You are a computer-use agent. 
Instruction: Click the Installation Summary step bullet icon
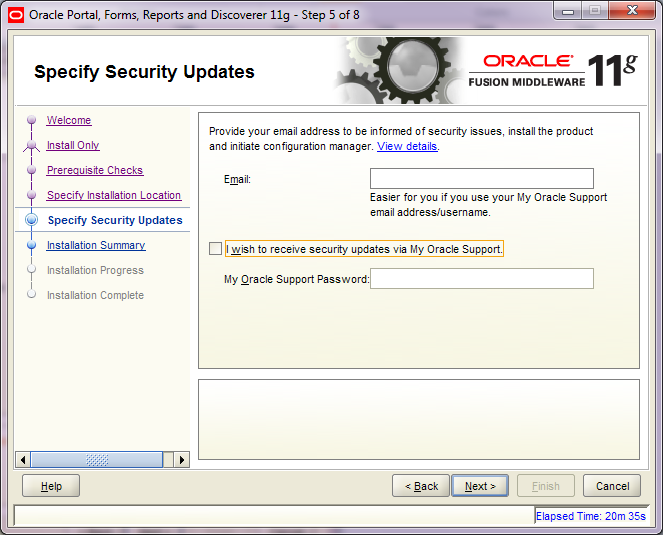tap(31, 245)
